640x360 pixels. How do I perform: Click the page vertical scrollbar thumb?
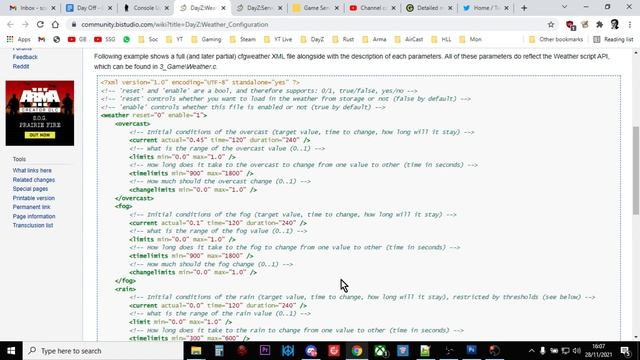636,170
